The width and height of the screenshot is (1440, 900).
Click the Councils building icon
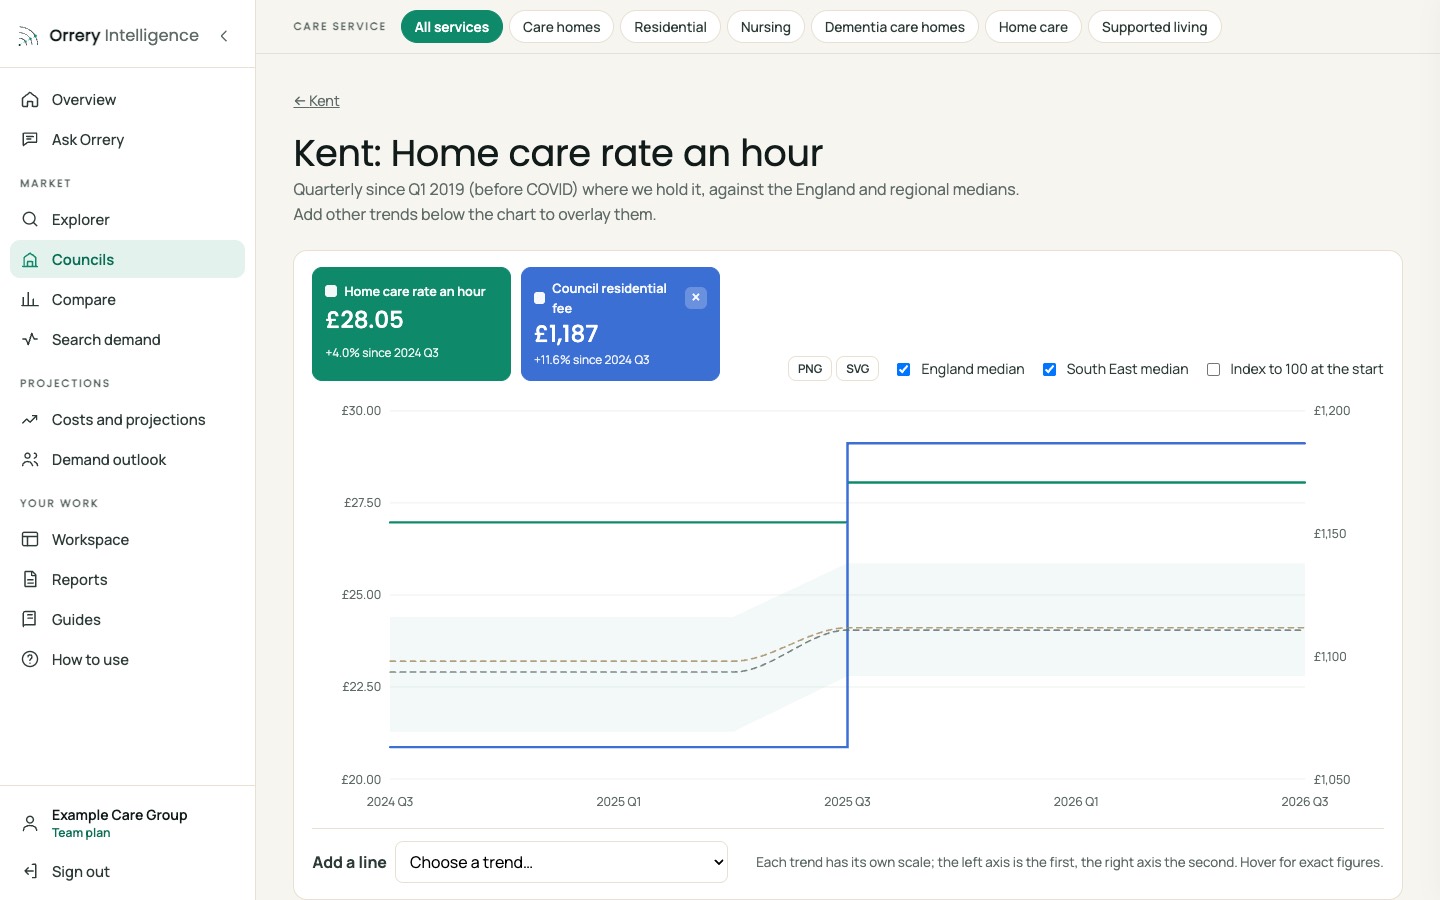pyautogui.click(x=30, y=260)
